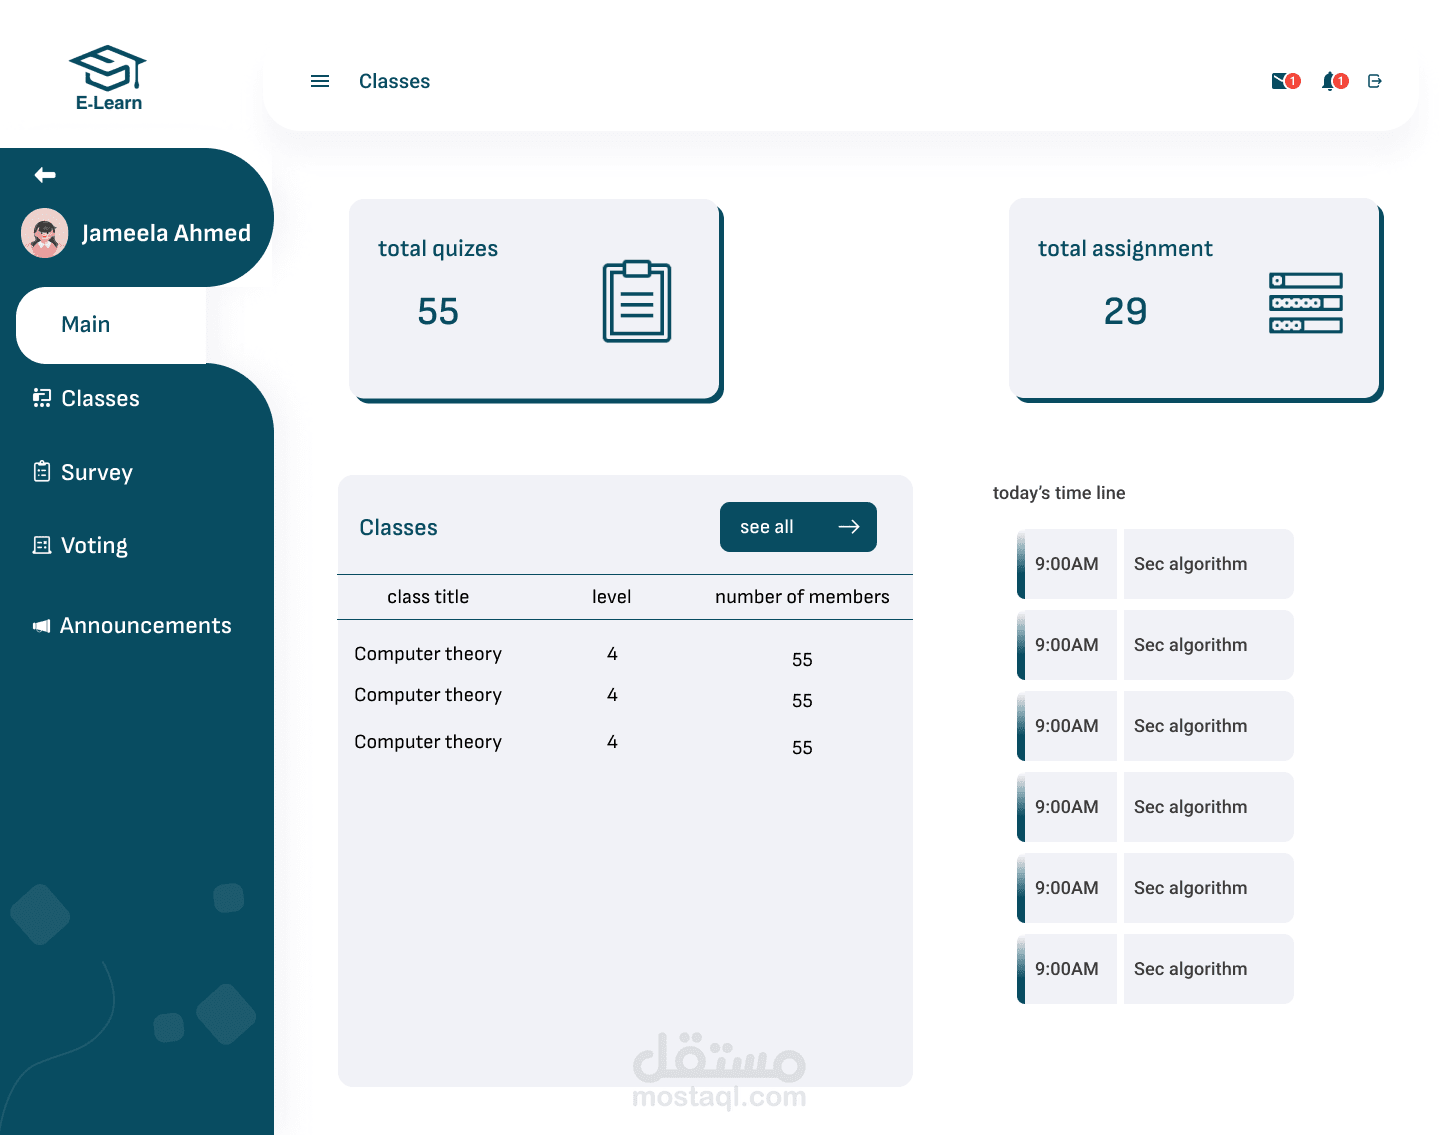Click the E-Learn graduation cap logo
Image resolution: width=1440 pixels, height=1135 pixels.
coord(108,78)
